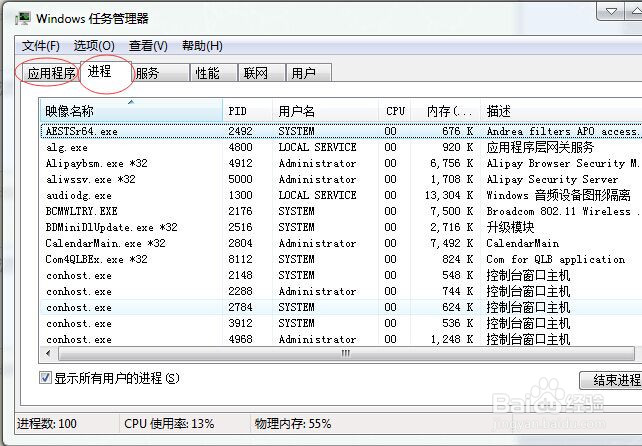Switch to the 服务 tab

161,73
